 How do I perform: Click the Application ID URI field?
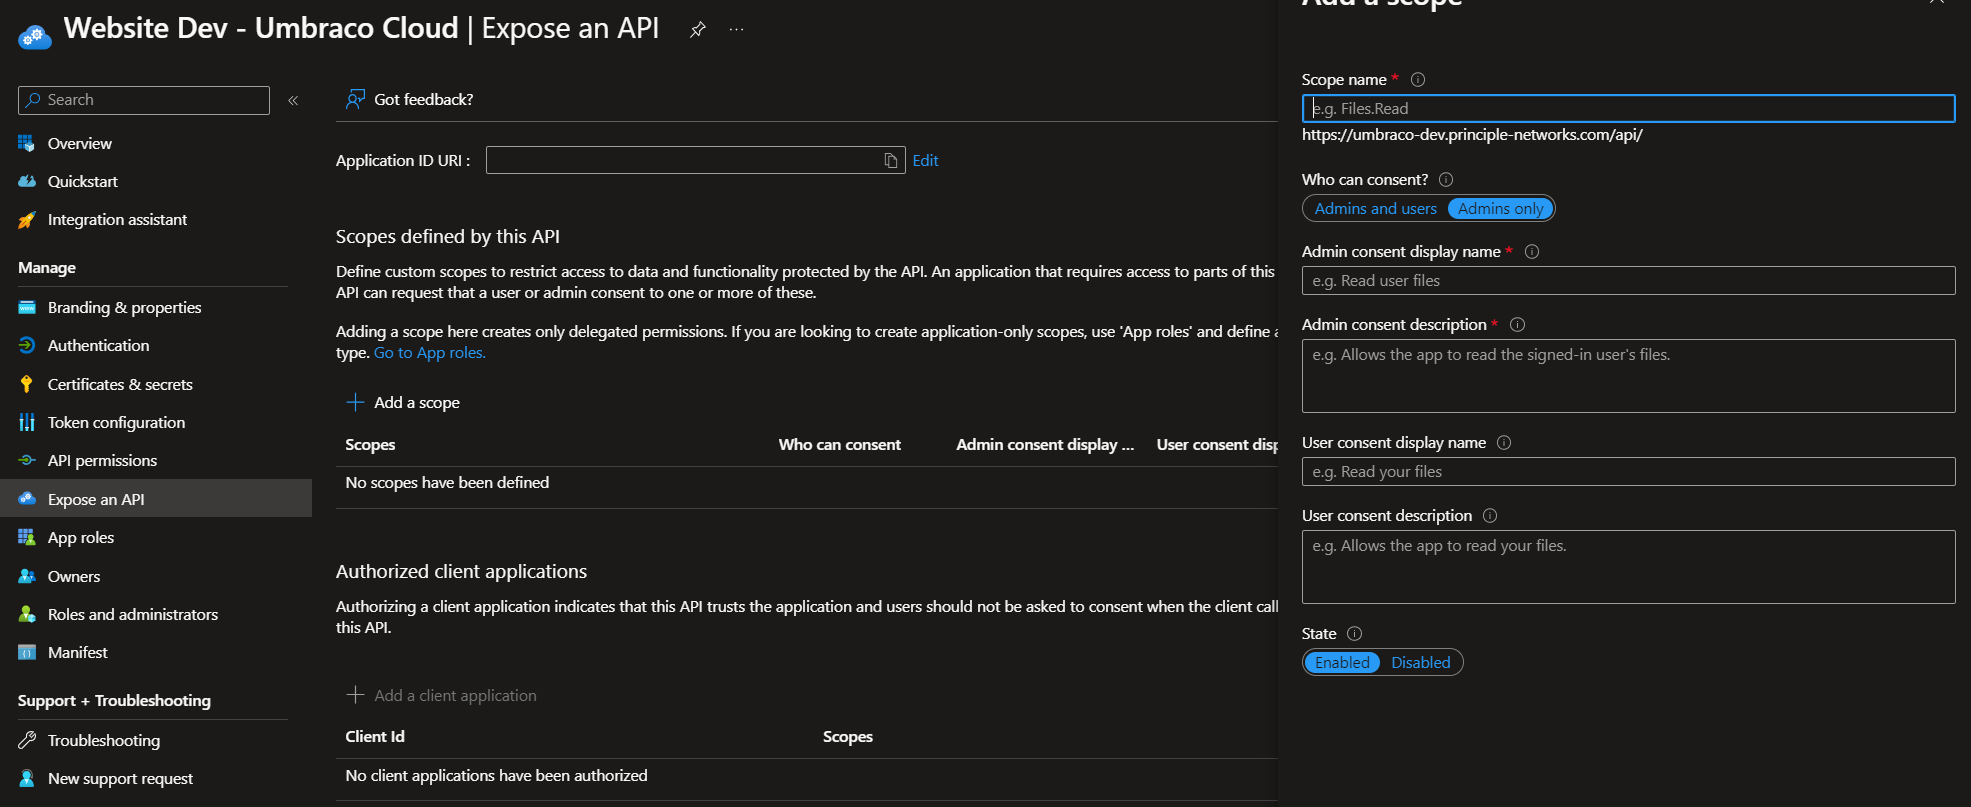click(695, 161)
